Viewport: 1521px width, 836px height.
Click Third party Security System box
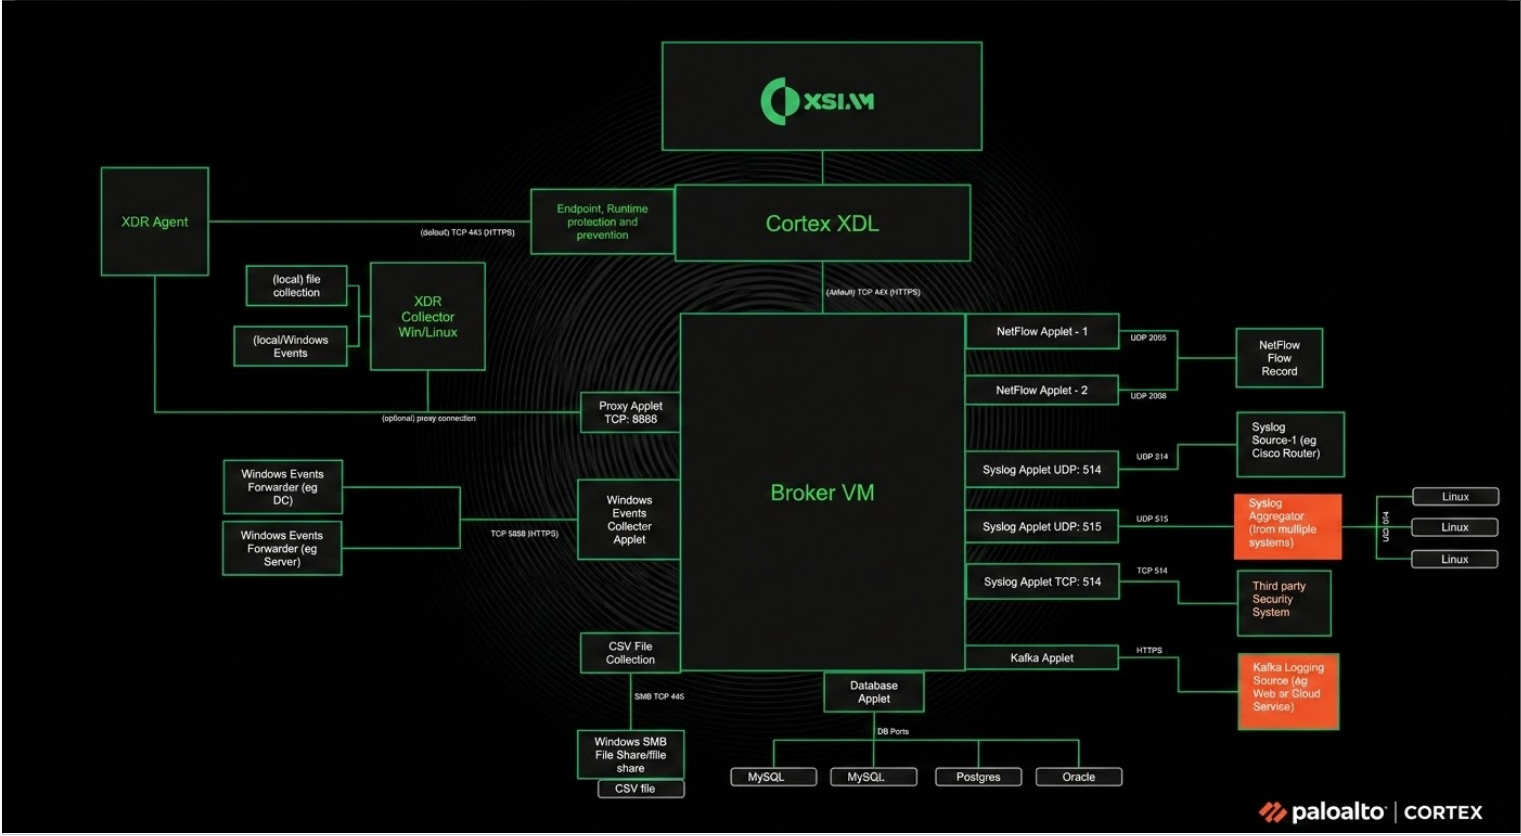click(x=1284, y=604)
